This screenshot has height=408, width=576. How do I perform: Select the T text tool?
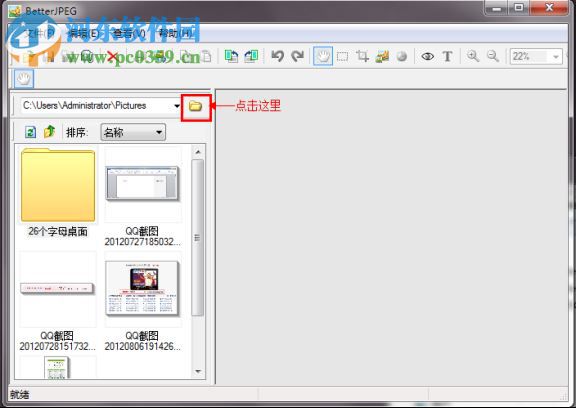447,57
